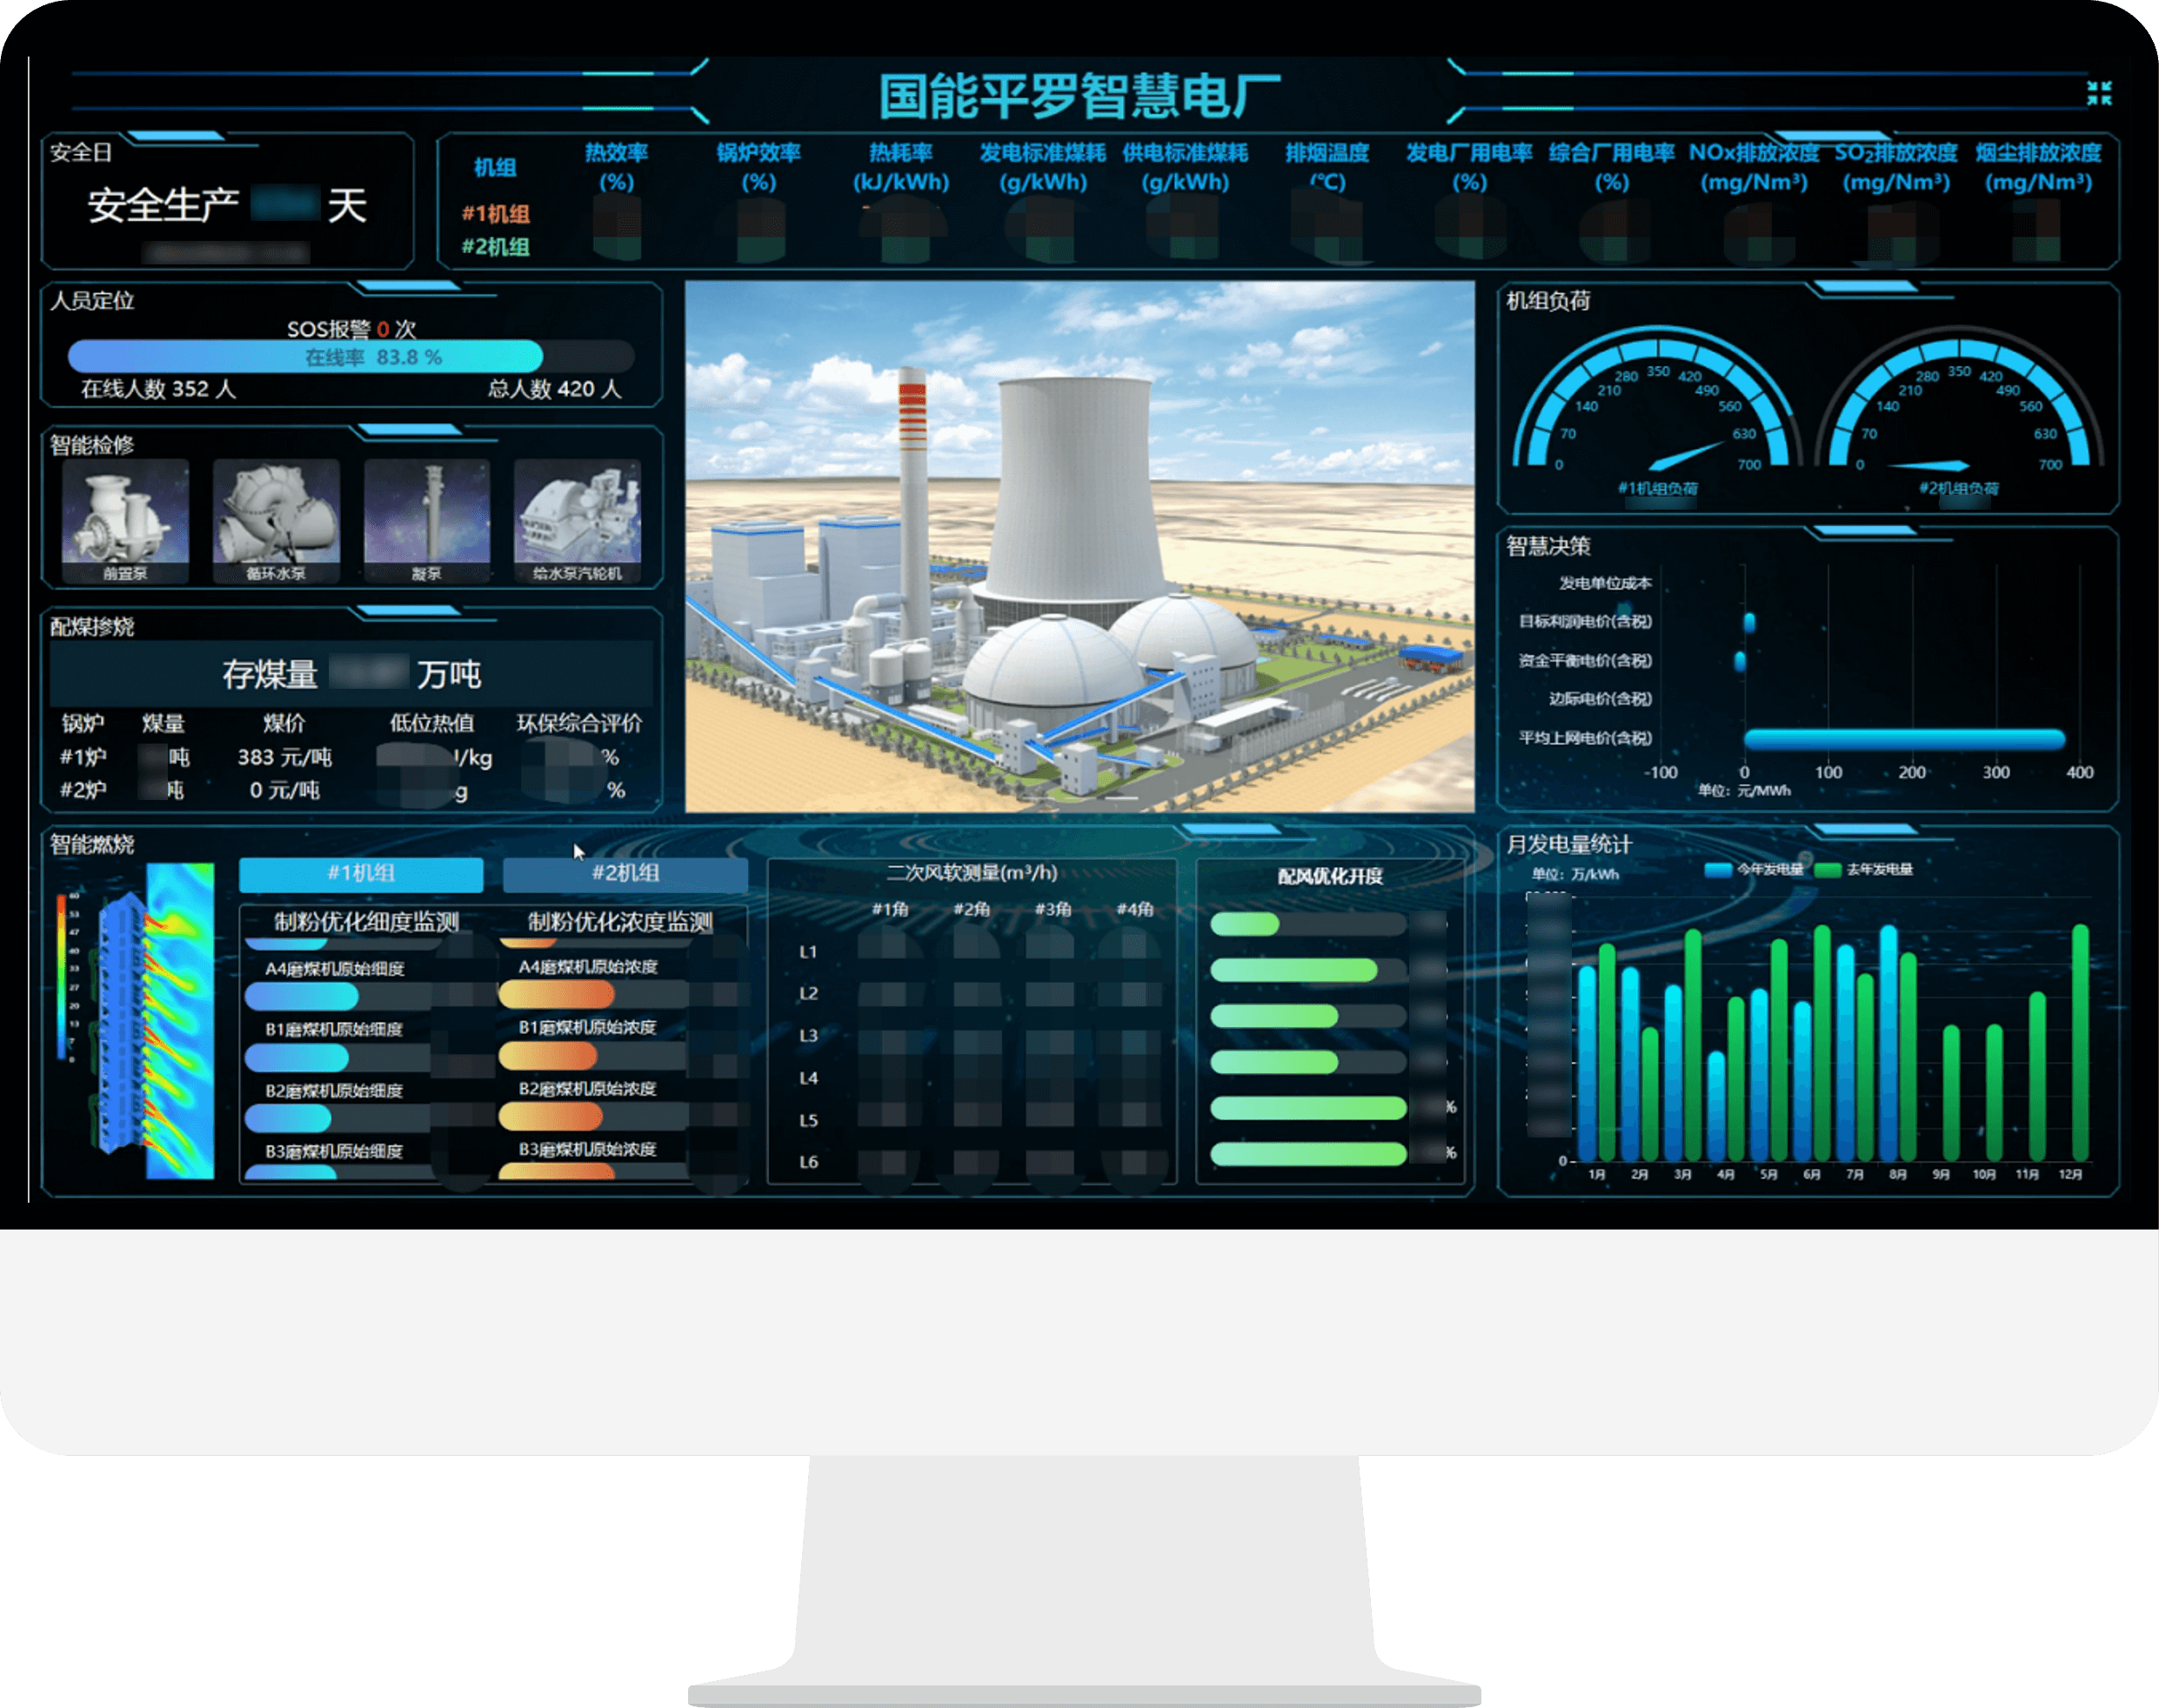Open the 循环水泵 equipment thumbnail
The image size is (2159, 1708).
pos(276,520)
